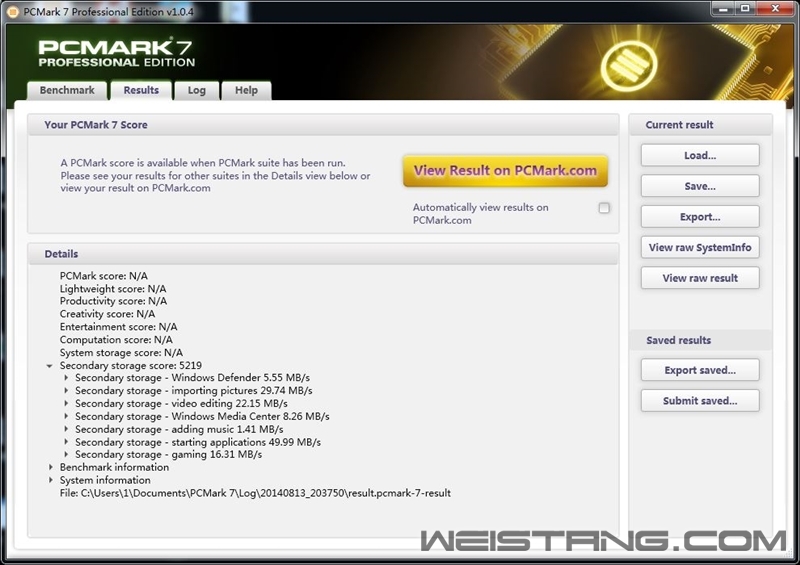Click the Saved results header
Image resolution: width=800 pixels, height=565 pixels.
[701, 340]
